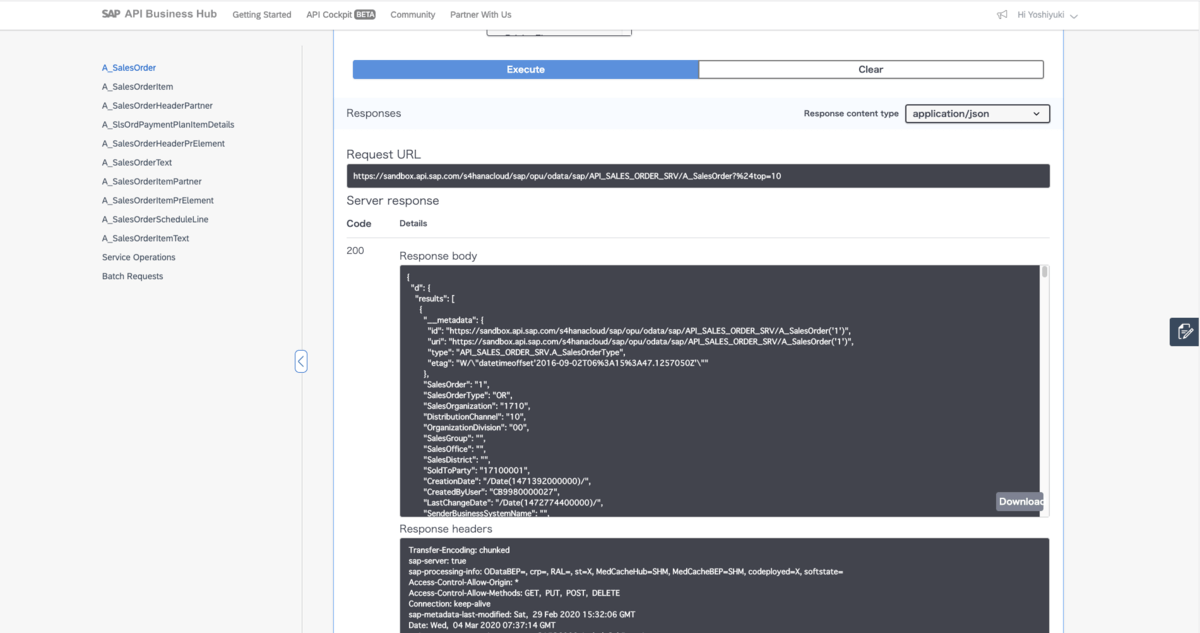The image size is (1200, 633).
Task: Open the feedback icon on right edge
Action: tap(1185, 332)
